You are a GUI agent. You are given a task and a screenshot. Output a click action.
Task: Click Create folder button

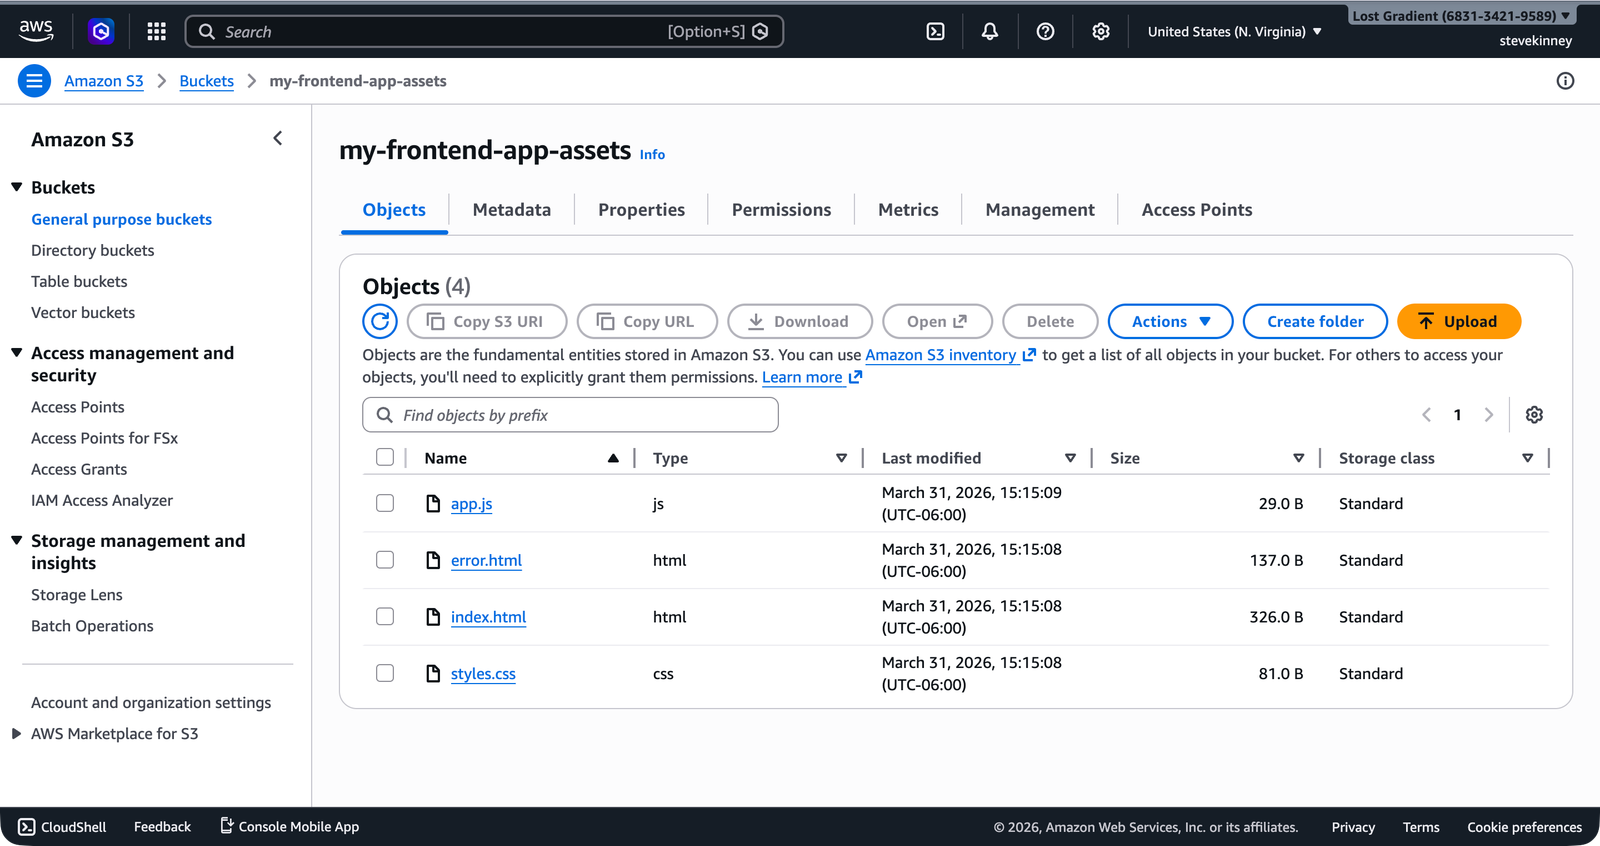1315,321
